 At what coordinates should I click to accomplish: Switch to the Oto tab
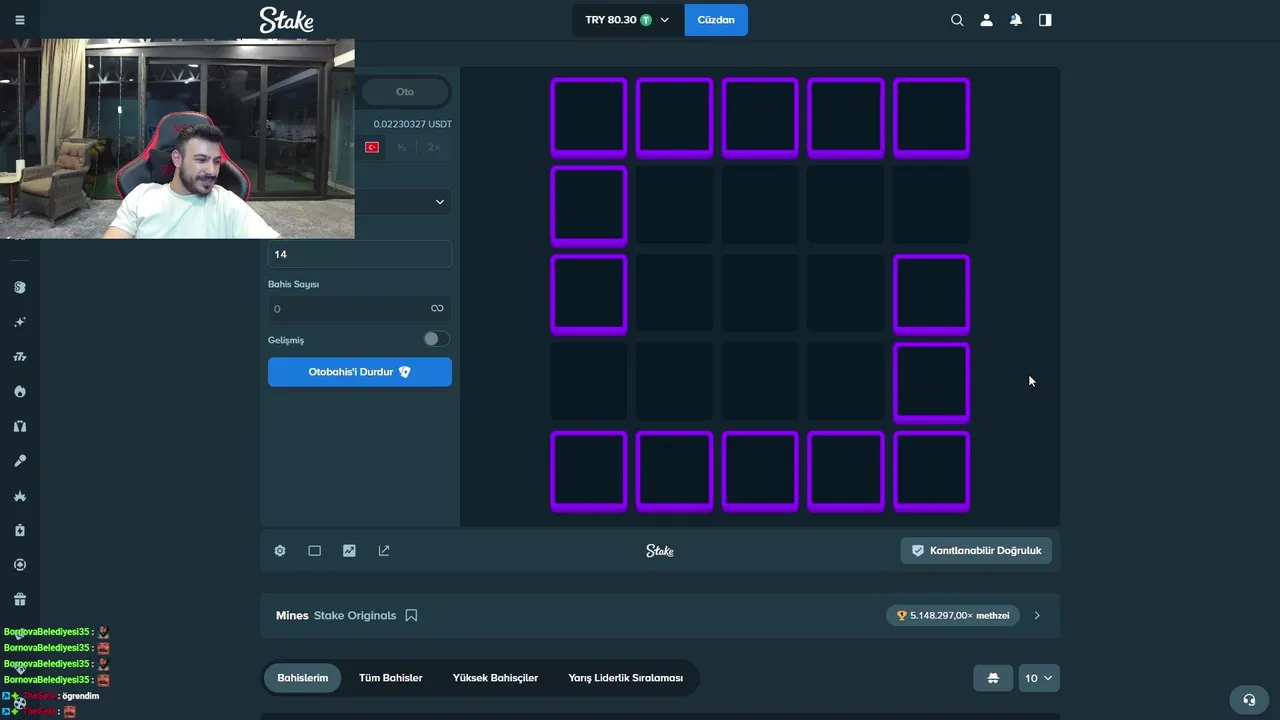click(405, 92)
